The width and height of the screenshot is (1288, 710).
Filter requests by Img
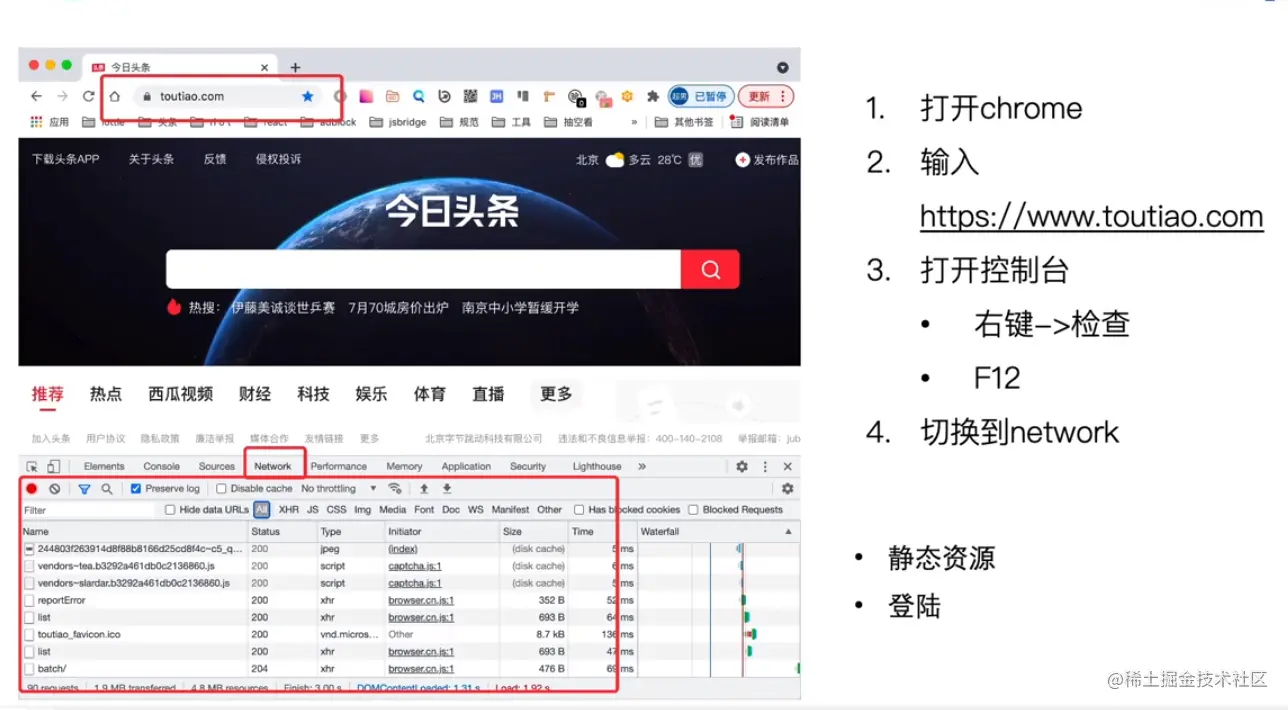(x=362, y=510)
